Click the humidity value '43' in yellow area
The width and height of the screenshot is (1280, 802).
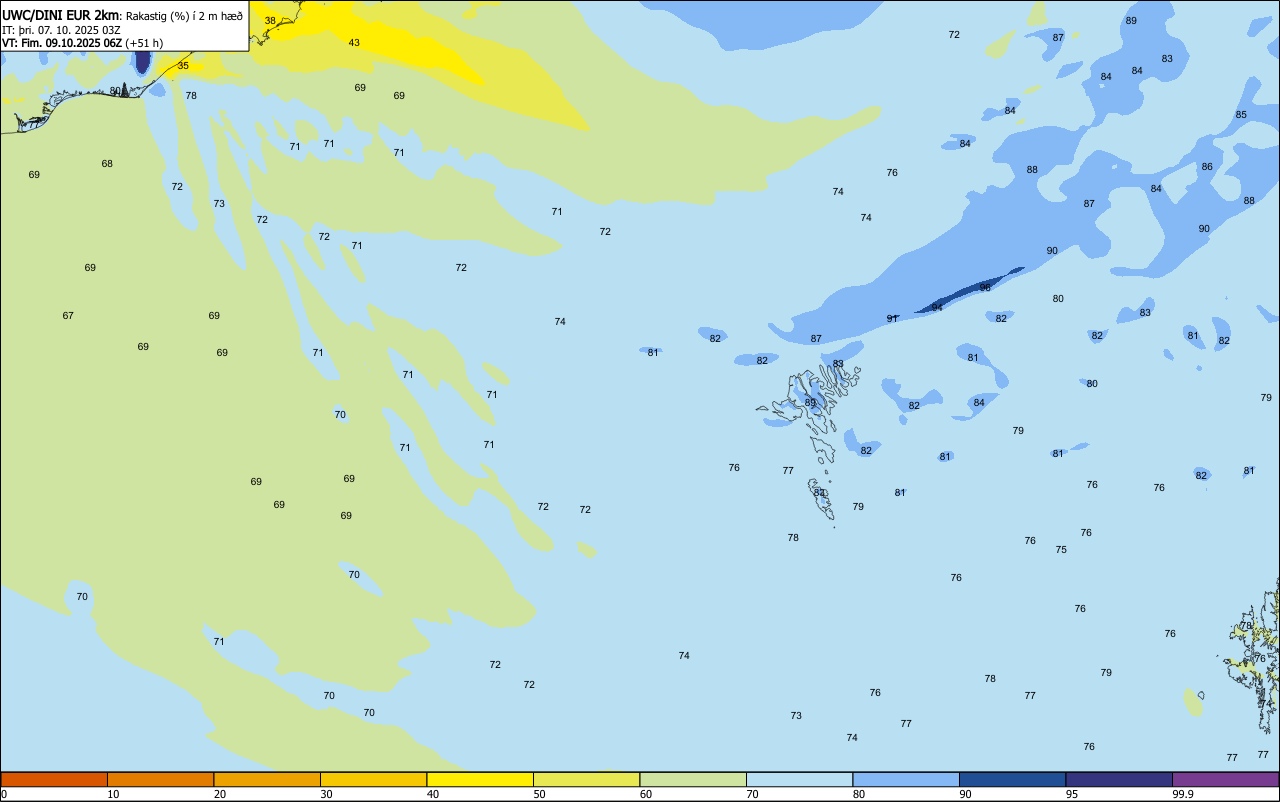coord(354,42)
